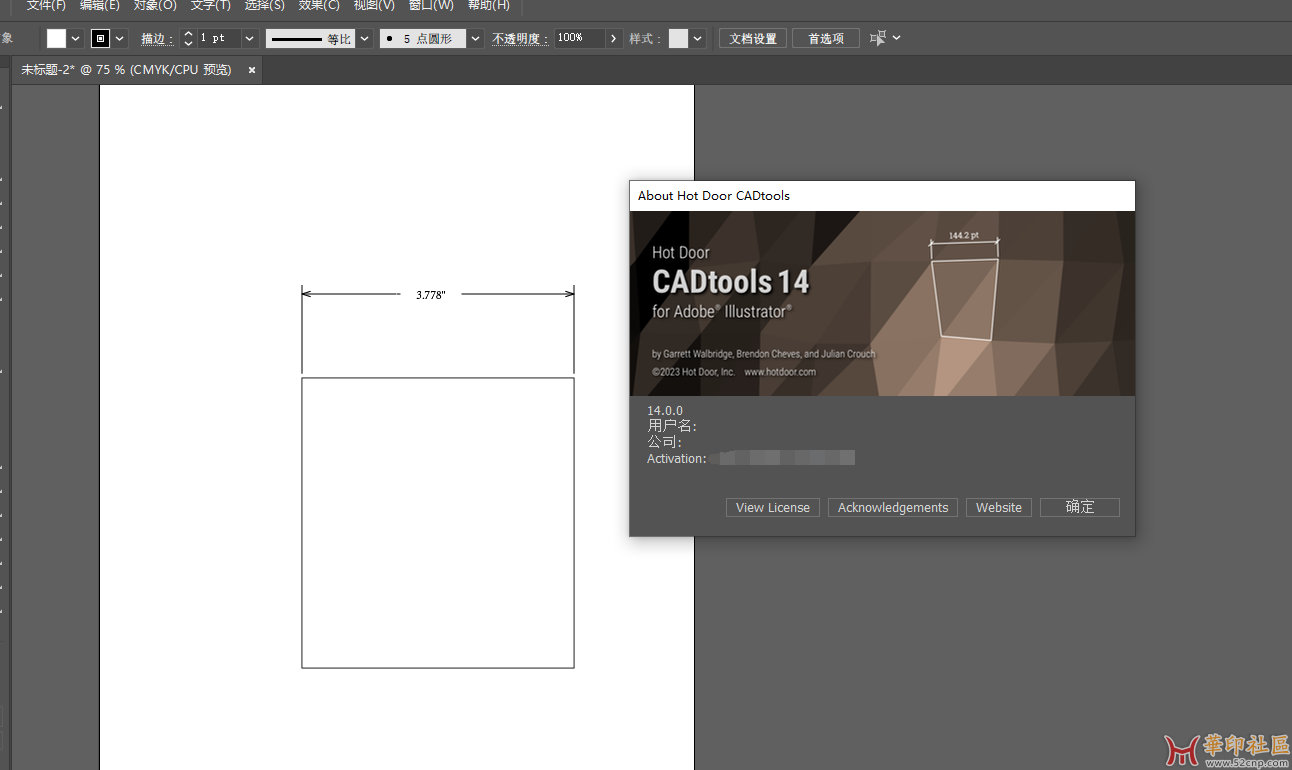Image resolution: width=1292 pixels, height=770 pixels.
Task: Click the www.hotdoor.com text in banner
Action: pos(780,372)
